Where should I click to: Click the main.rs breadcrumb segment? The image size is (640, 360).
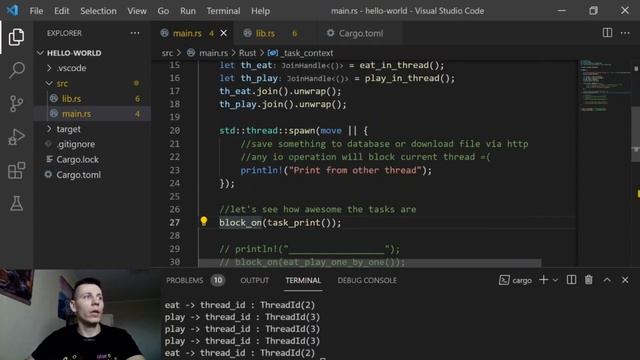(x=213, y=53)
